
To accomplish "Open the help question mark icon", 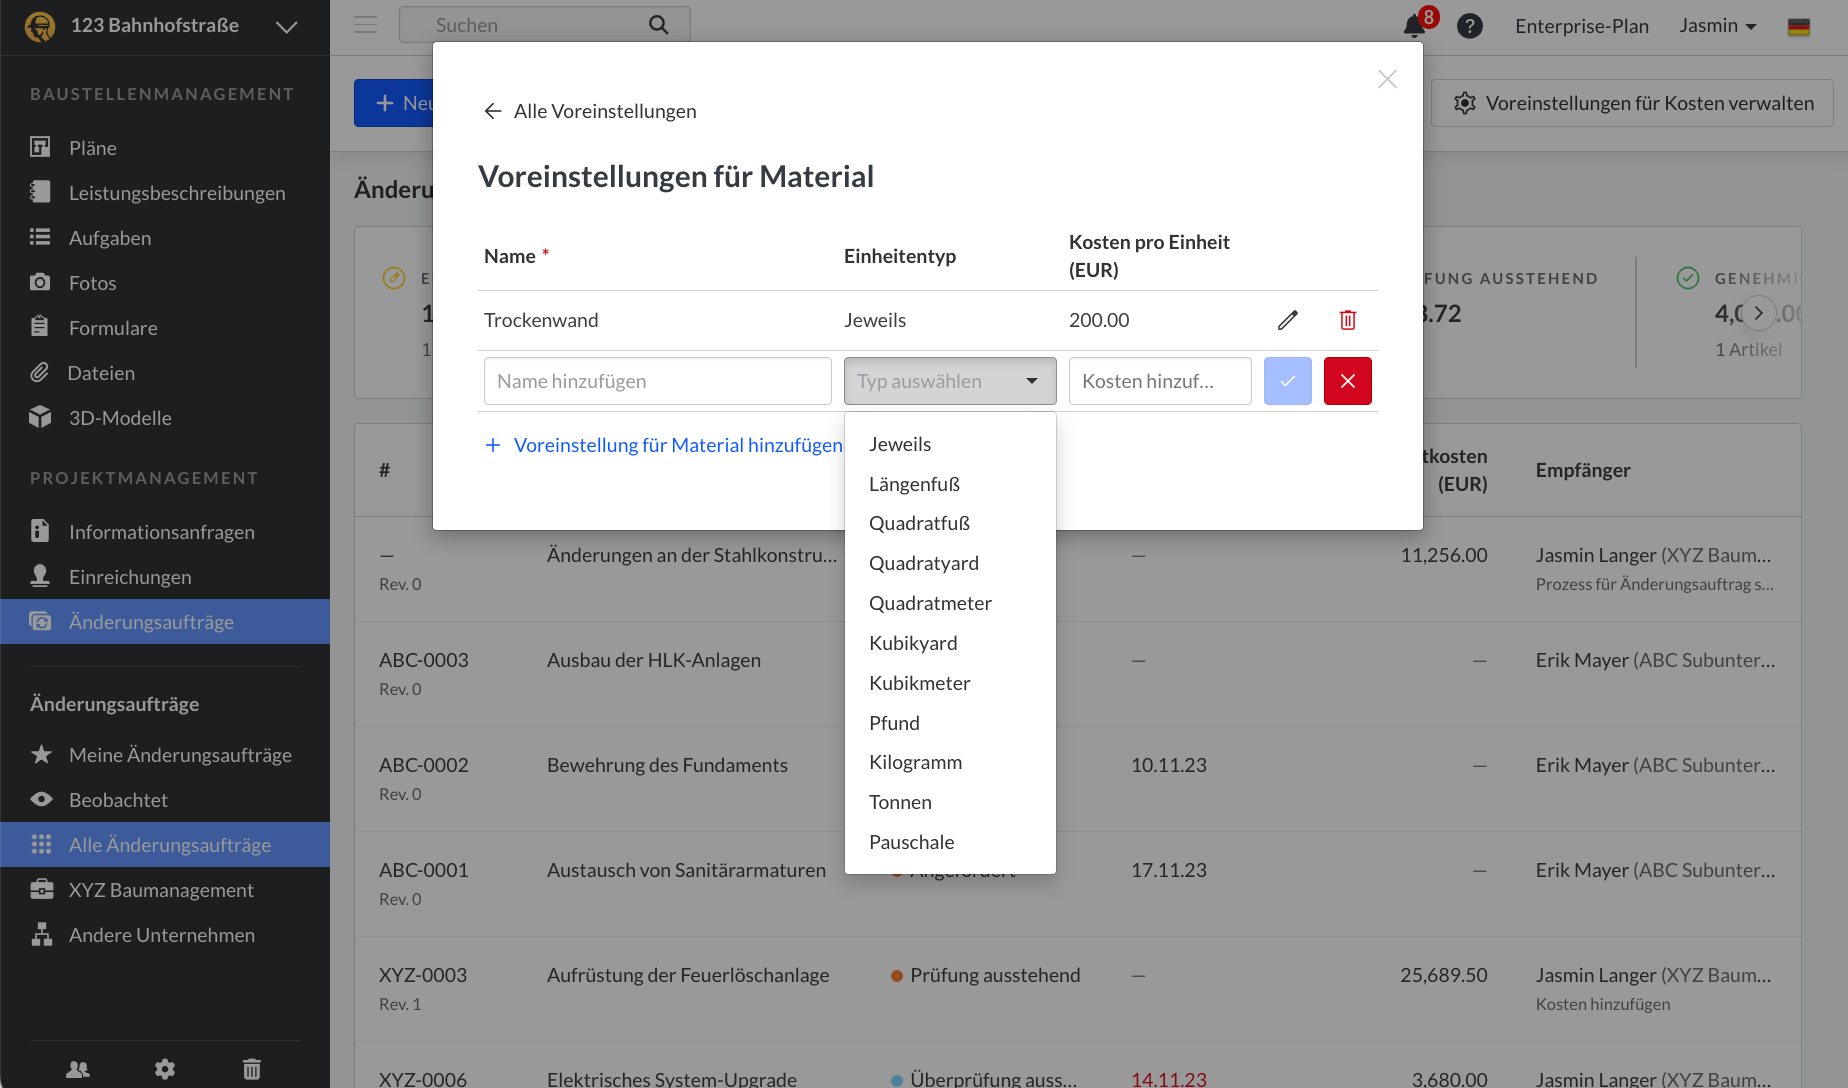I will [1470, 26].
